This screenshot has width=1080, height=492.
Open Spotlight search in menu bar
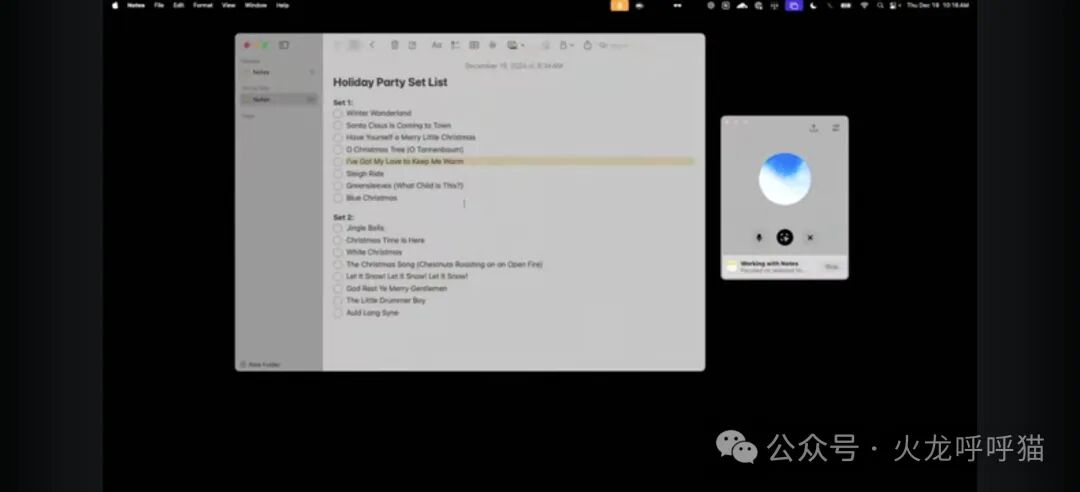click(x=881, y=6)
